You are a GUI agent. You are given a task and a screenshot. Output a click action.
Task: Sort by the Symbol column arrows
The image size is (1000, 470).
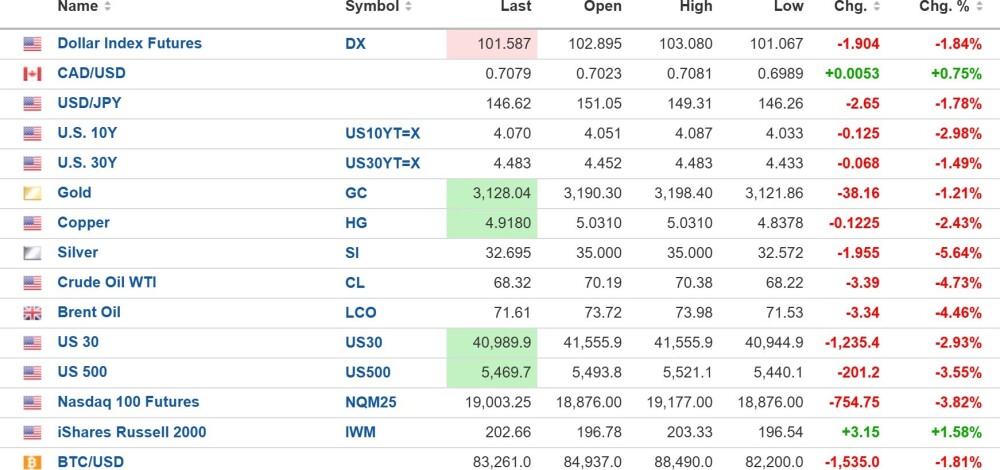click(408, 7)
